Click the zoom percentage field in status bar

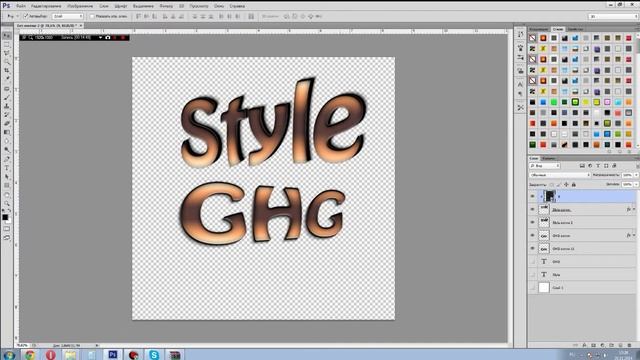pyautogui.click(x=23, y=345)
